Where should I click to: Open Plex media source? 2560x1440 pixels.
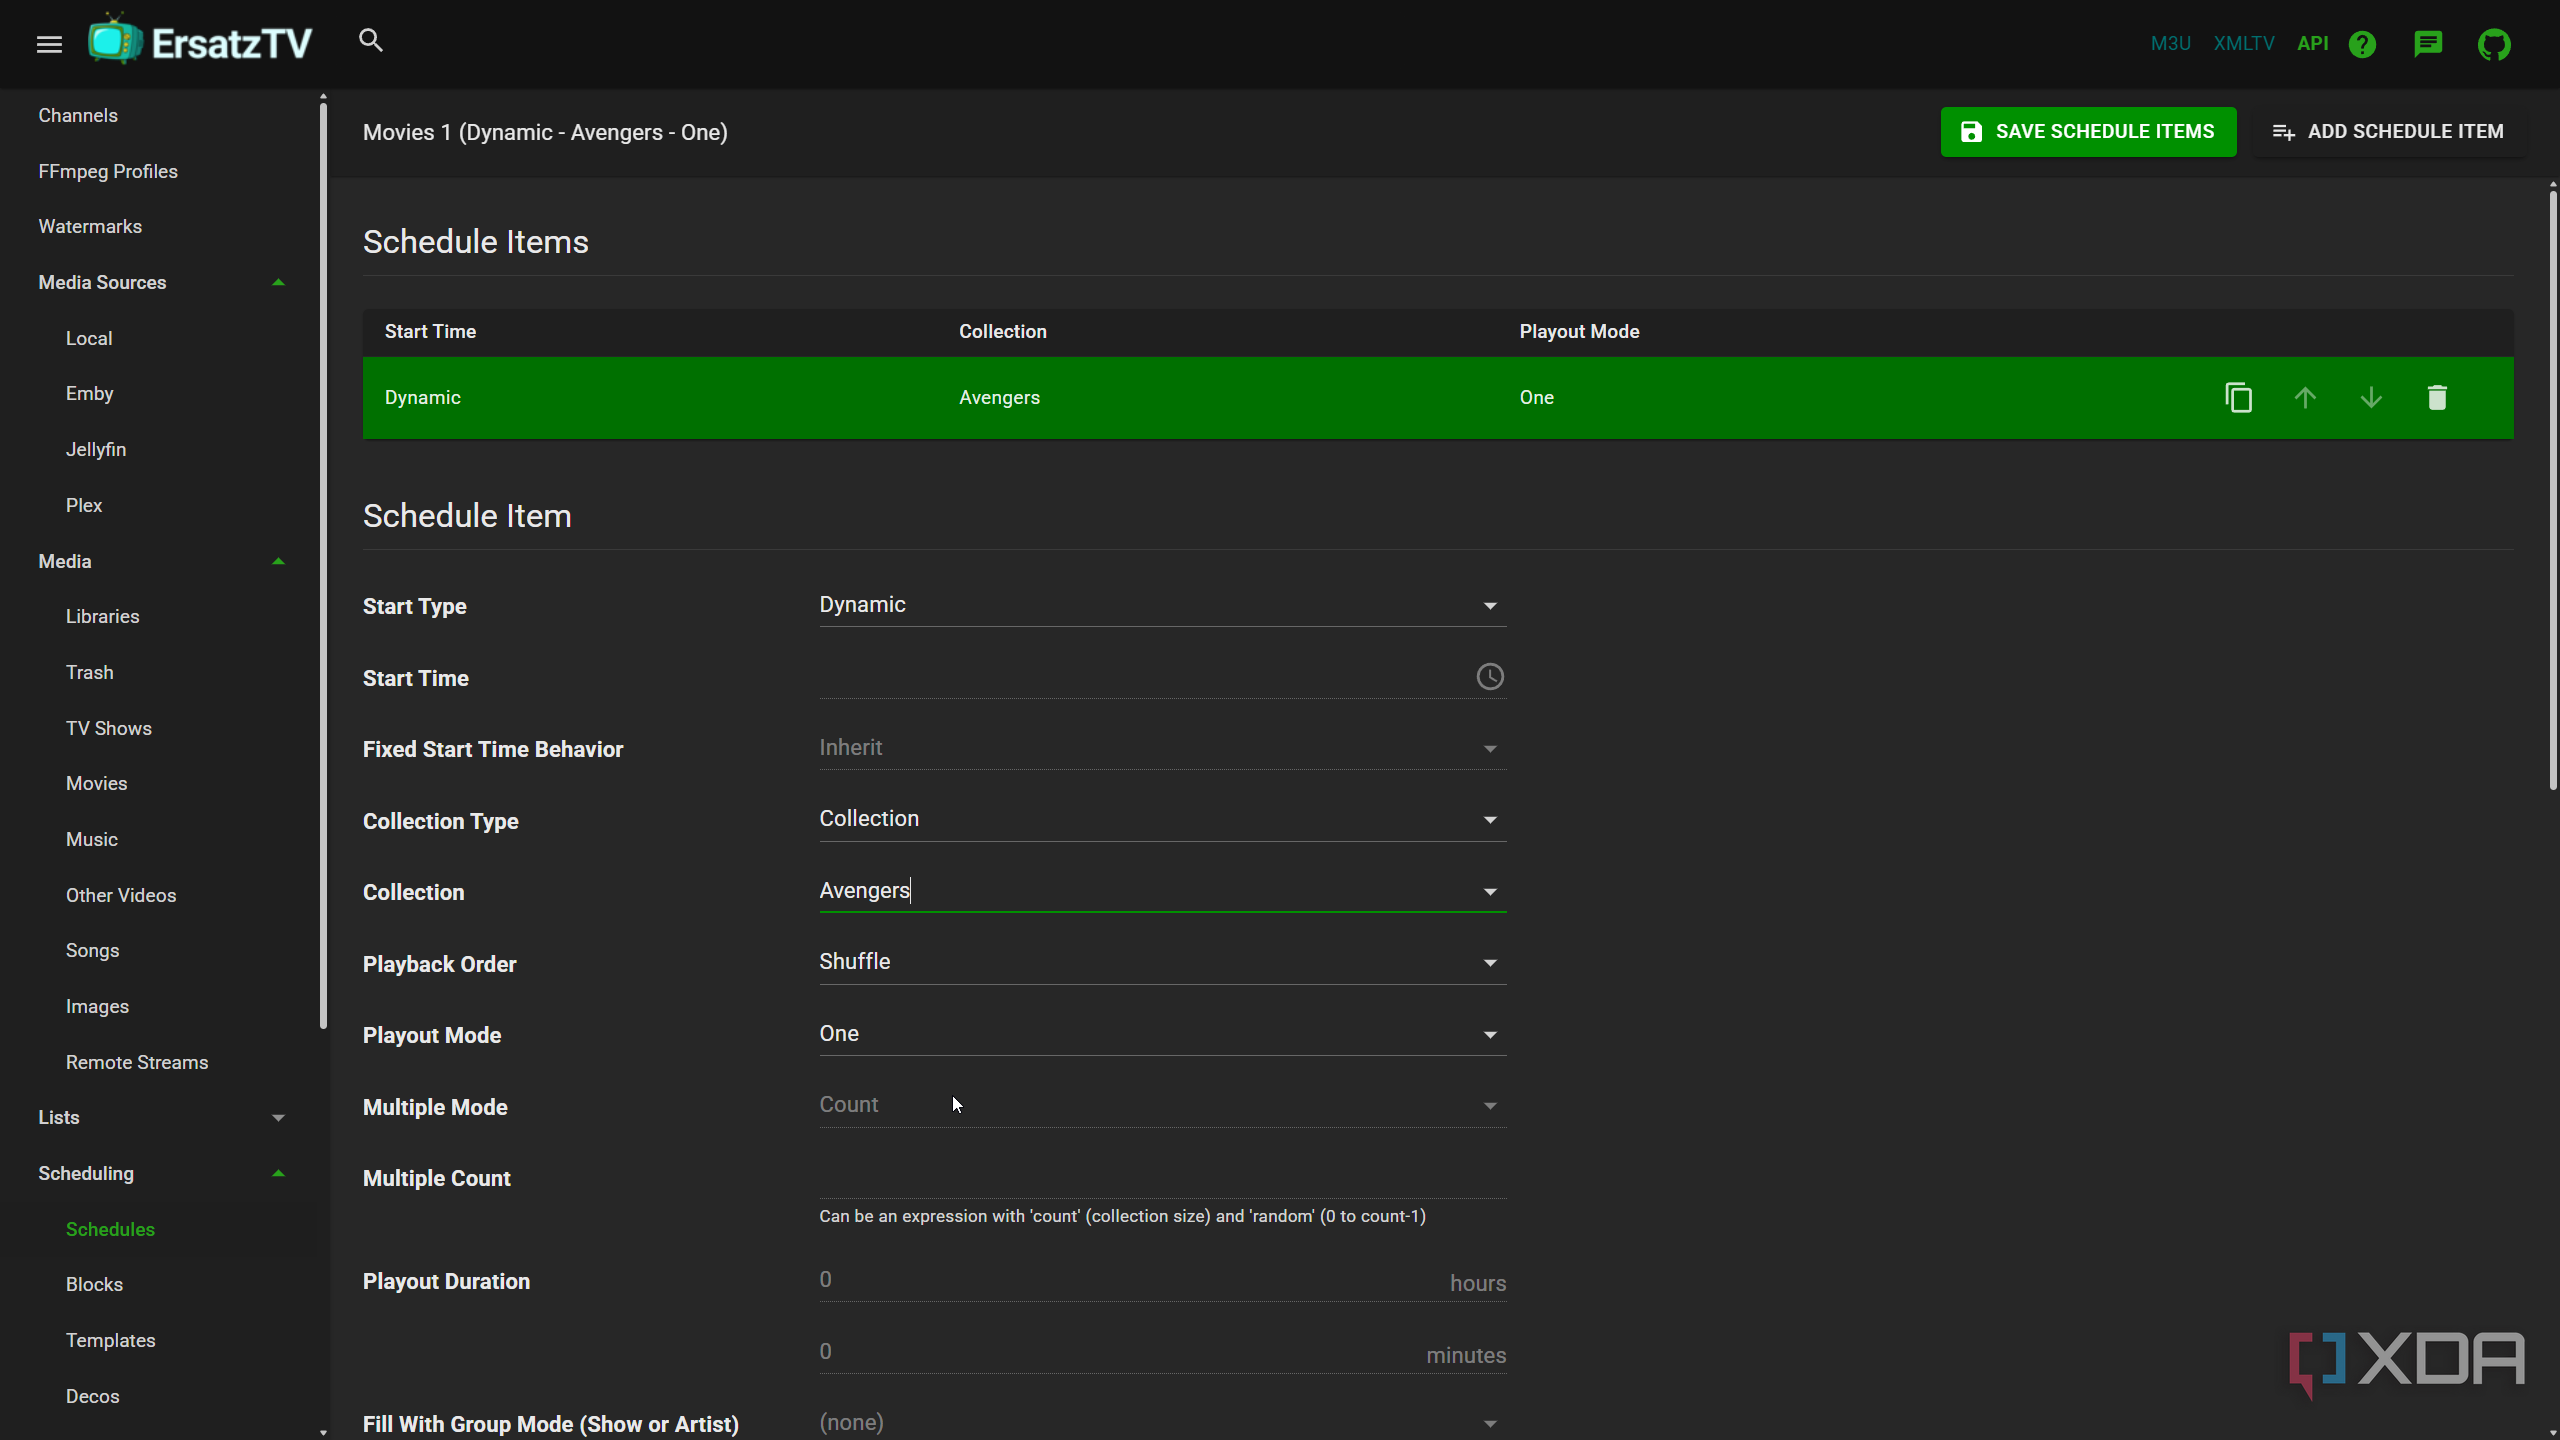coord(84,506)
